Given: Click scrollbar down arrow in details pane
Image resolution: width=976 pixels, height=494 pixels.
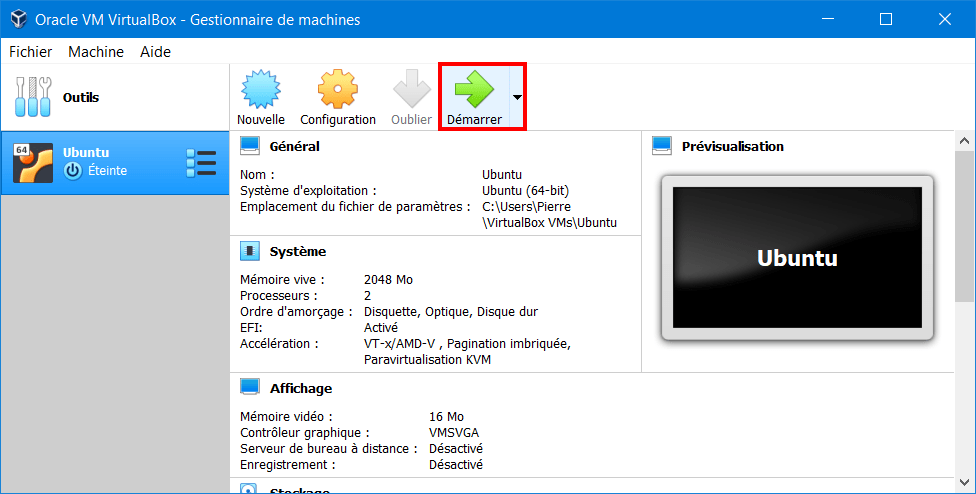Looking at the screenshot, I should point(965,483).
